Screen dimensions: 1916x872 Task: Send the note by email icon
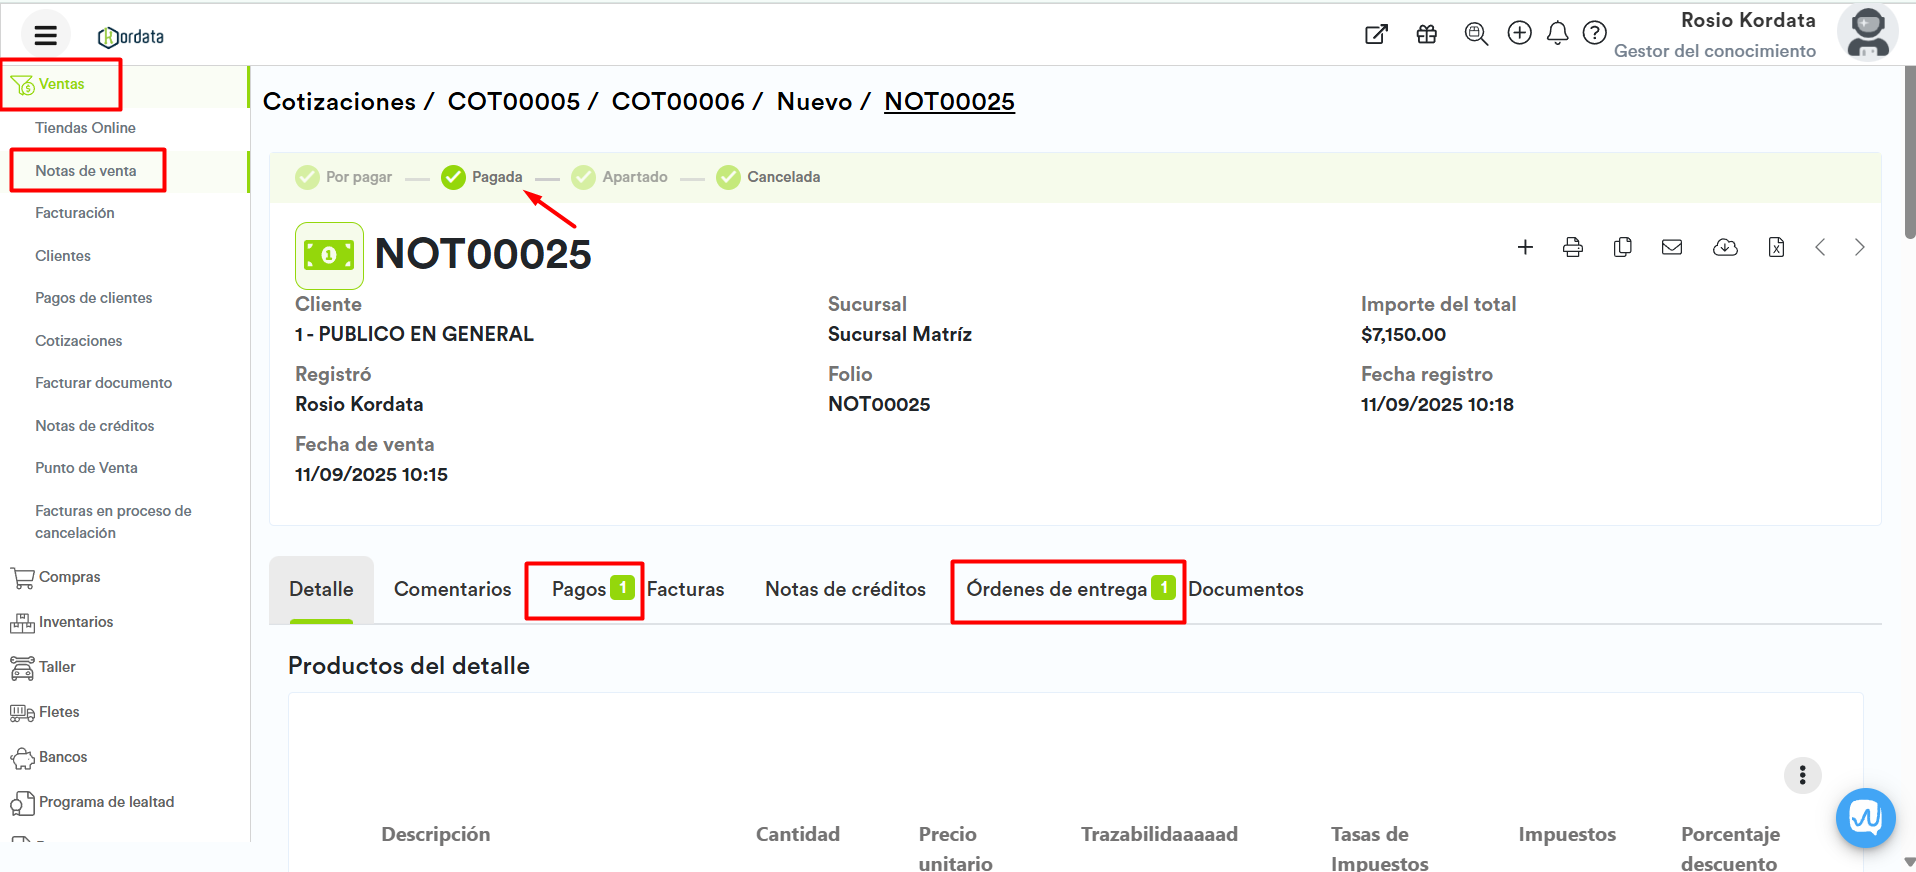(1672, 247)
